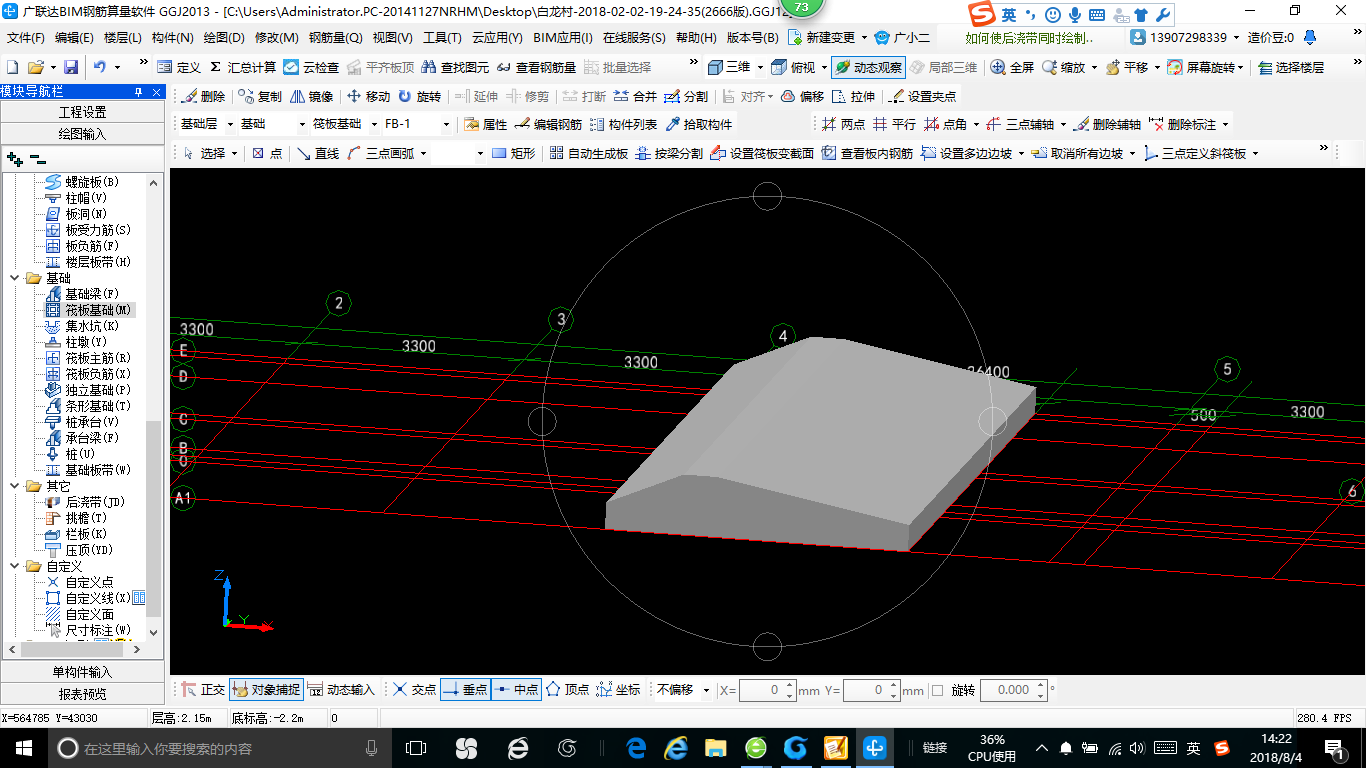Activate the 移动 move tool
Viewport: 1366px width, 768px height.
pos(368,97)
